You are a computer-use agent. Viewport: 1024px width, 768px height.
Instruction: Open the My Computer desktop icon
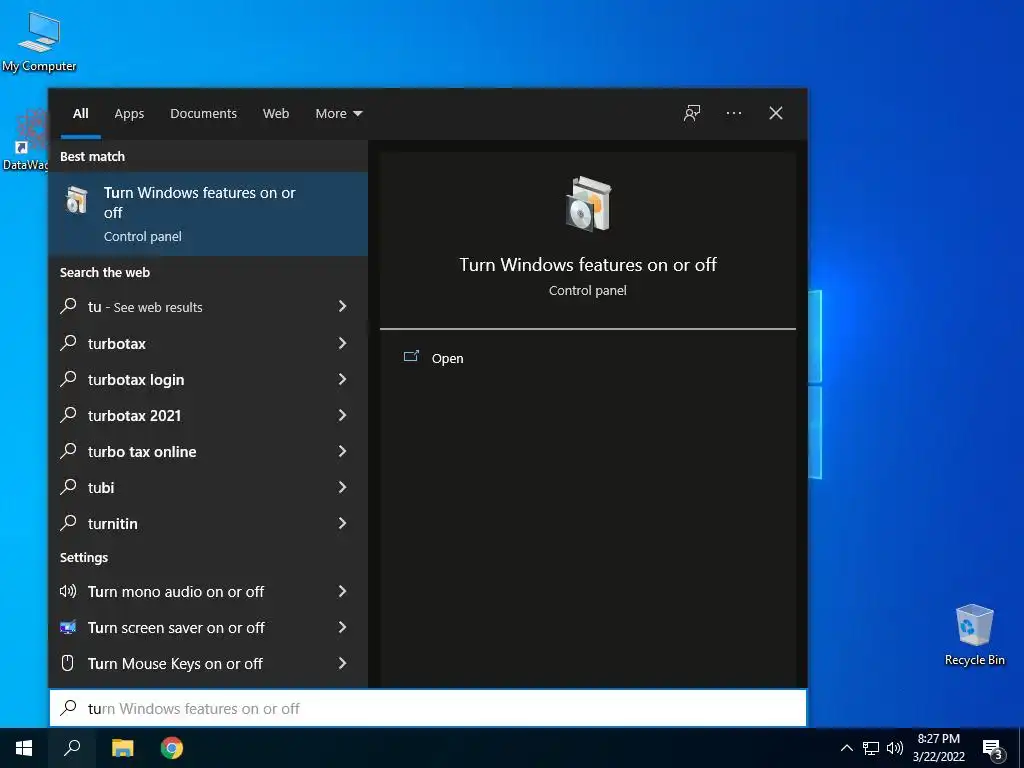pos(39,40)
